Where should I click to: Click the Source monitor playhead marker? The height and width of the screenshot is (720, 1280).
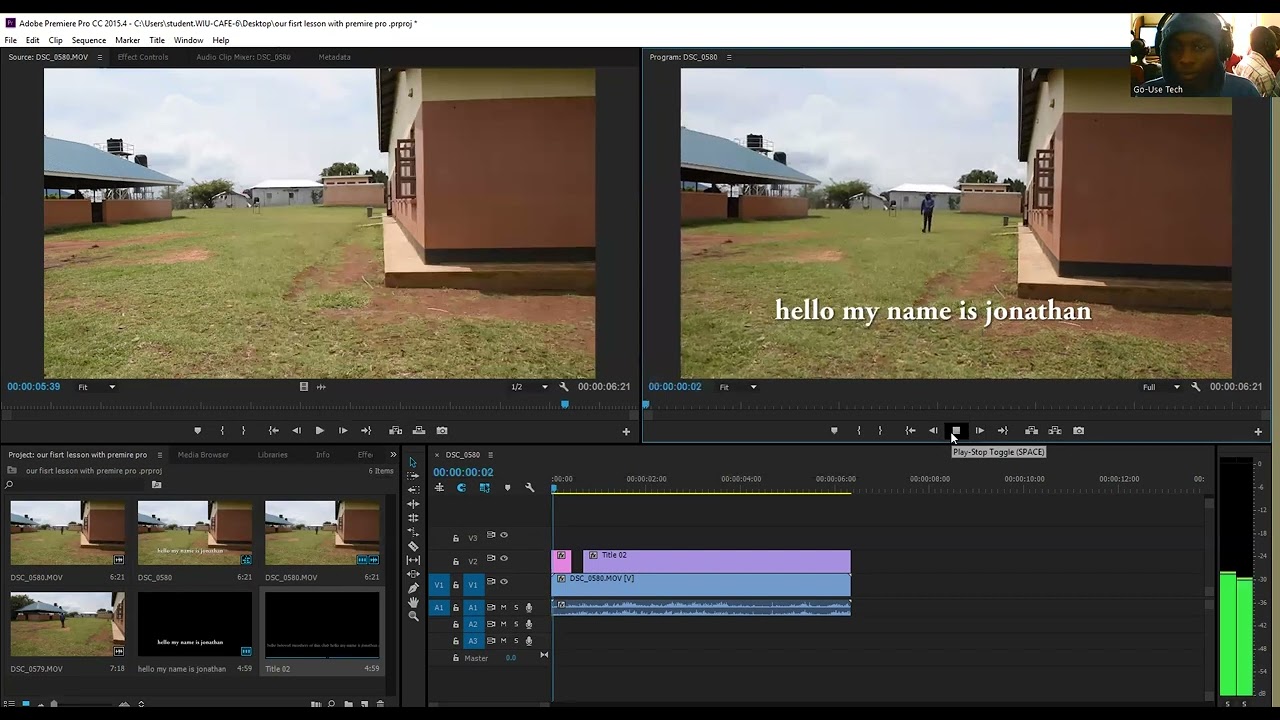(x=565, y=404)
